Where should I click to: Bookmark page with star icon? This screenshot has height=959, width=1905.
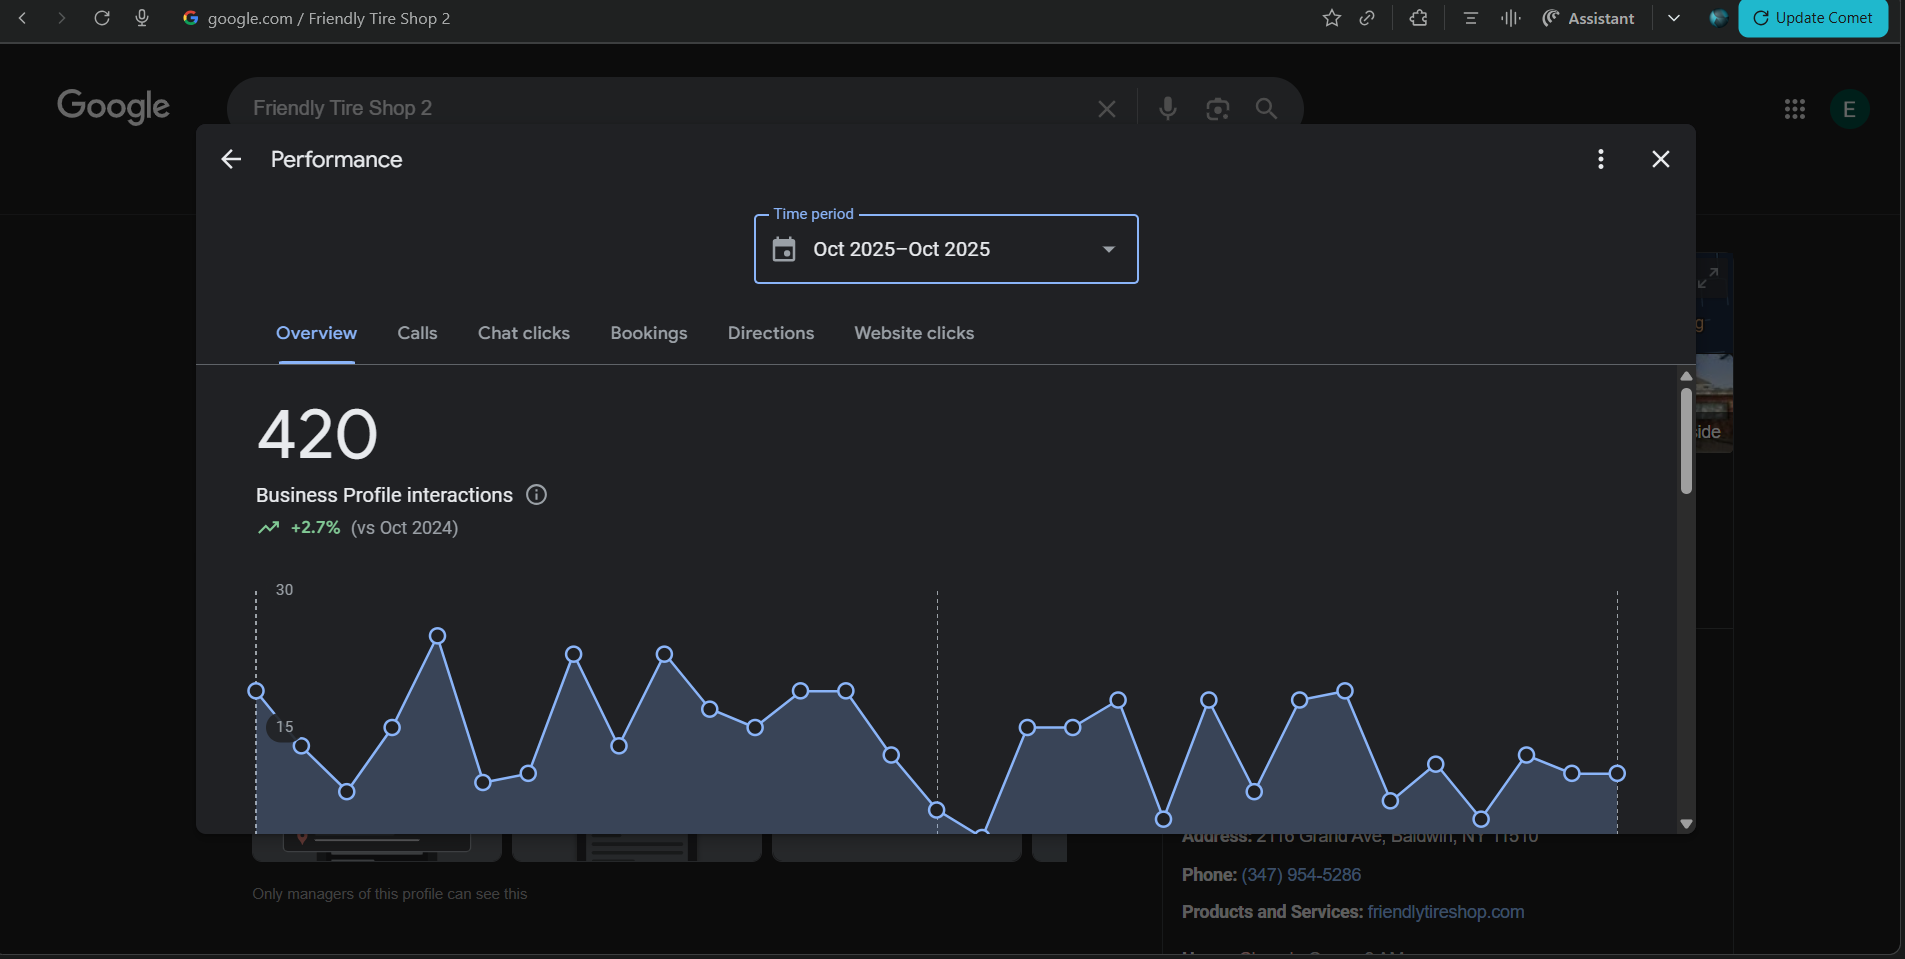tap(1331, 18)
